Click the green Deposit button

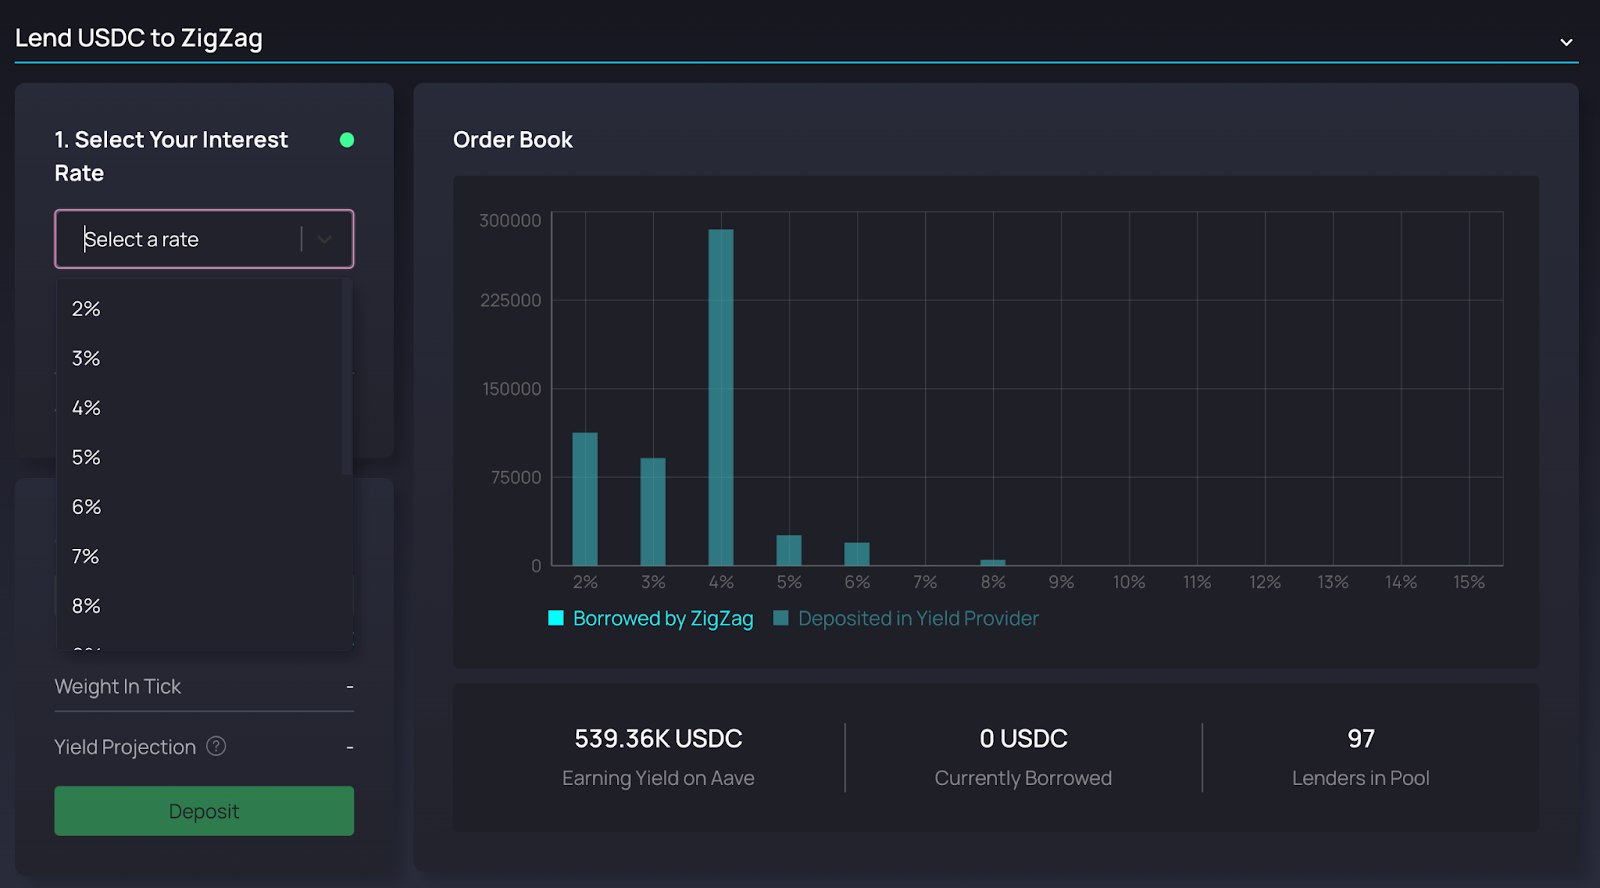tap(204, 811)
